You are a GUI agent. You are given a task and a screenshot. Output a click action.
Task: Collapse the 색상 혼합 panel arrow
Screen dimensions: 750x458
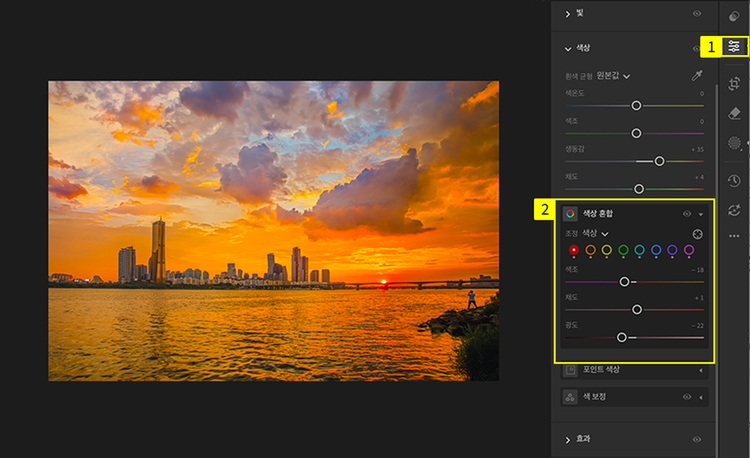pyautogui.click(x=701, y=214)
